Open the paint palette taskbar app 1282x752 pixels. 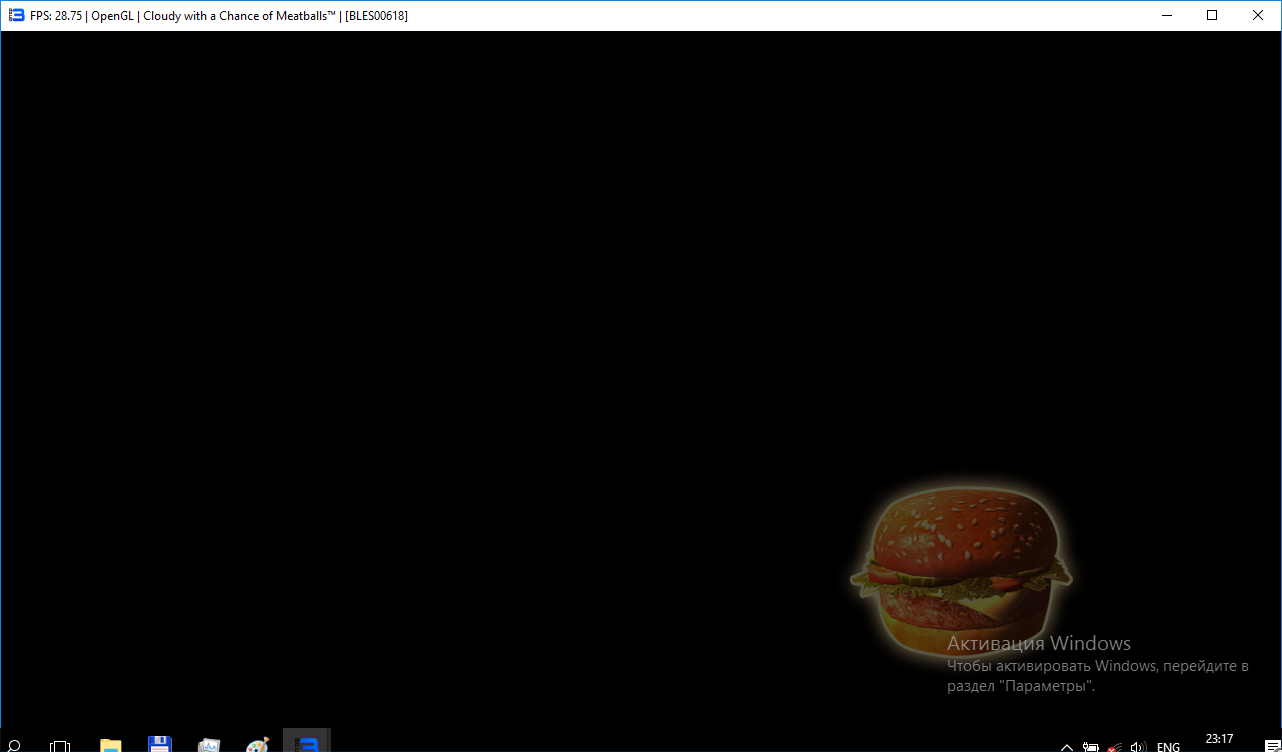(257, 745)
